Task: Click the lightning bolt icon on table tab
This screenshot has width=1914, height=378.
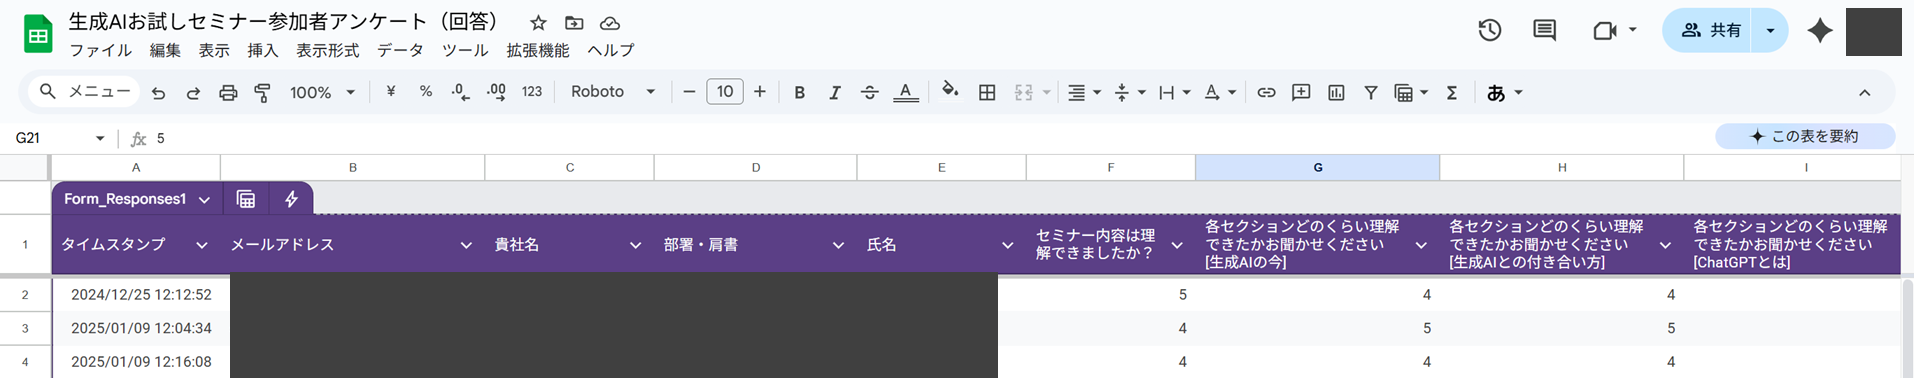Action: (291, 199)
